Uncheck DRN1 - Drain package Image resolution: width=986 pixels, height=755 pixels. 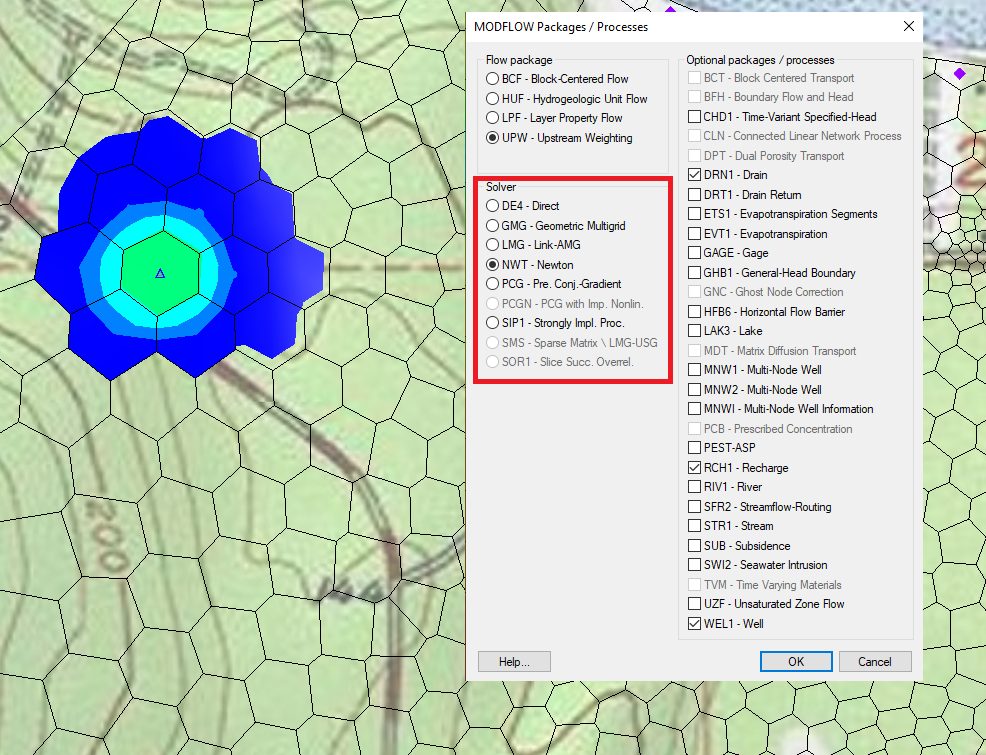tap(694, 174)
